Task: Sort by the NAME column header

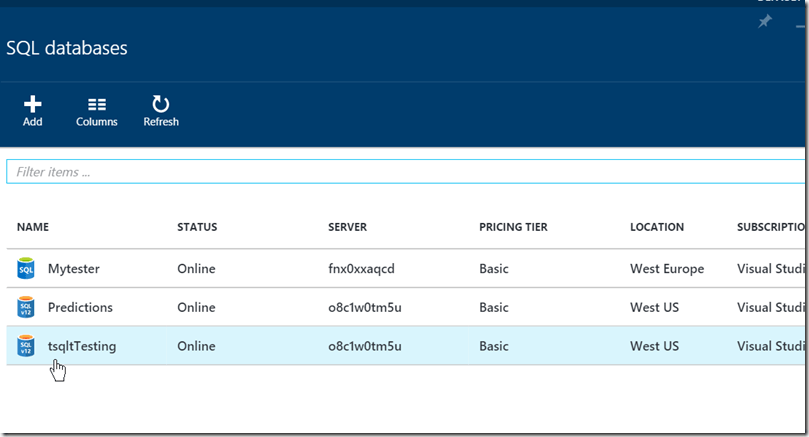Action: (x=33, y=227)
